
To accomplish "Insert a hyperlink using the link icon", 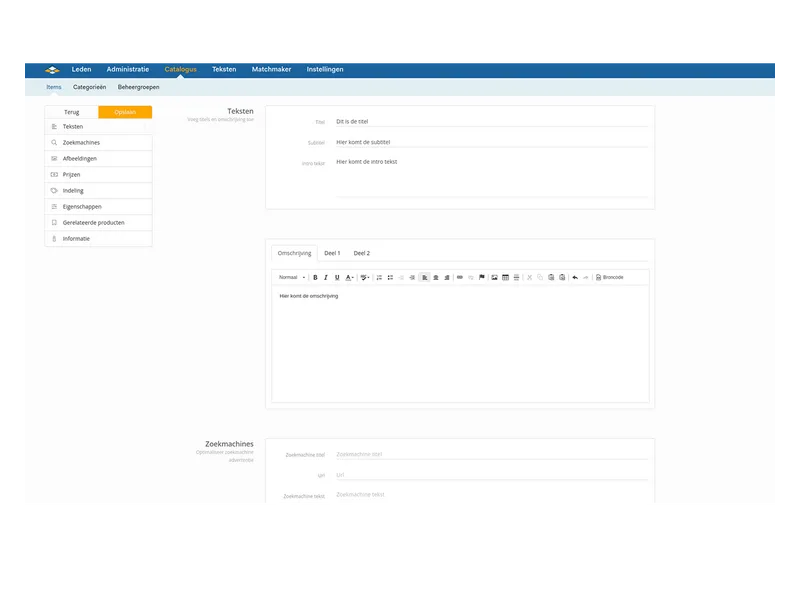I will (460, 278).
